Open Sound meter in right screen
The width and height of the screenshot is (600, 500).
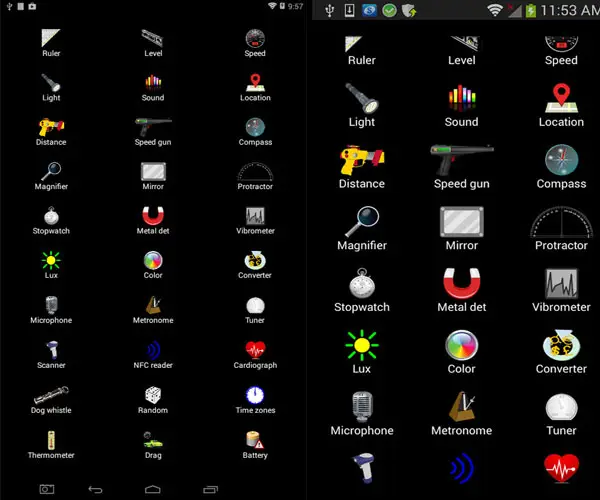[461, 105]
